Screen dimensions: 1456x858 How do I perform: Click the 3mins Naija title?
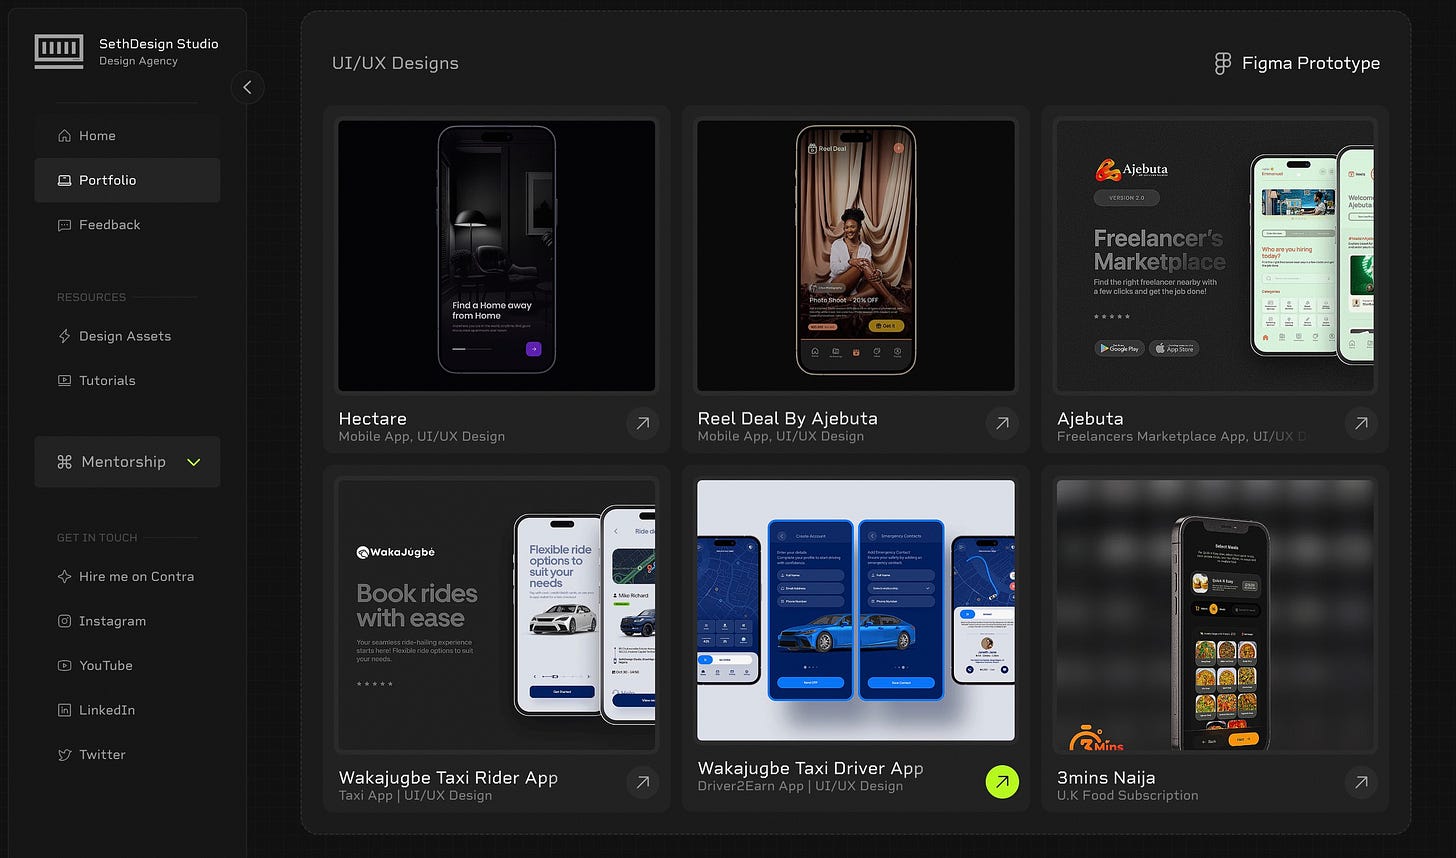[1106, 778]
